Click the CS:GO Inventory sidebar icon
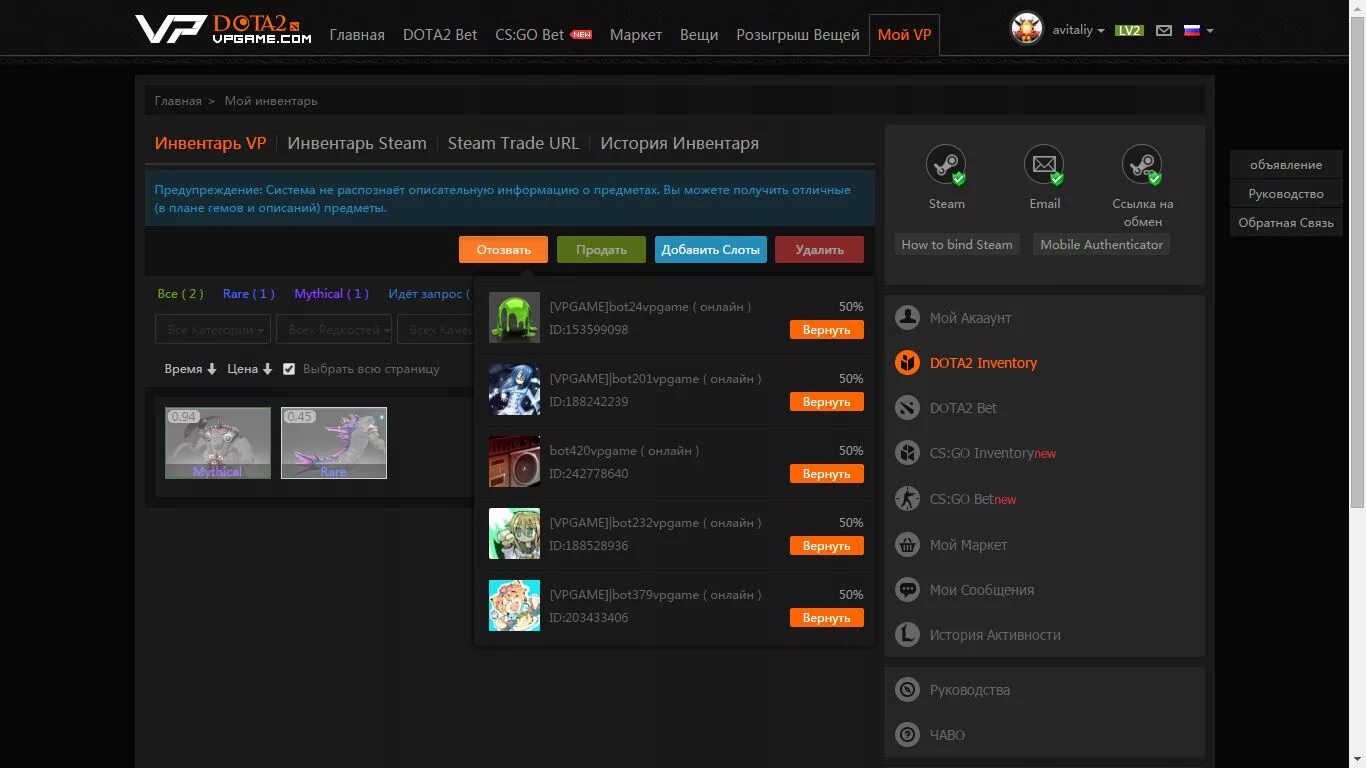1366x768 pixels. tap(907, 453)
